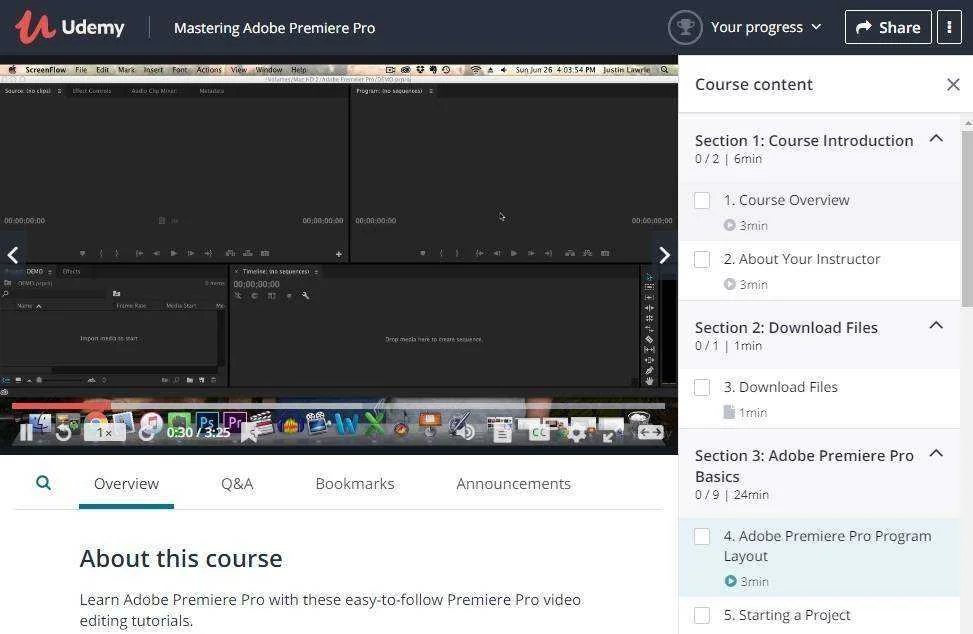Tick the 3. Download Files checkbox
The width and height of the screenshot is (973, 634).
(702, 388)
